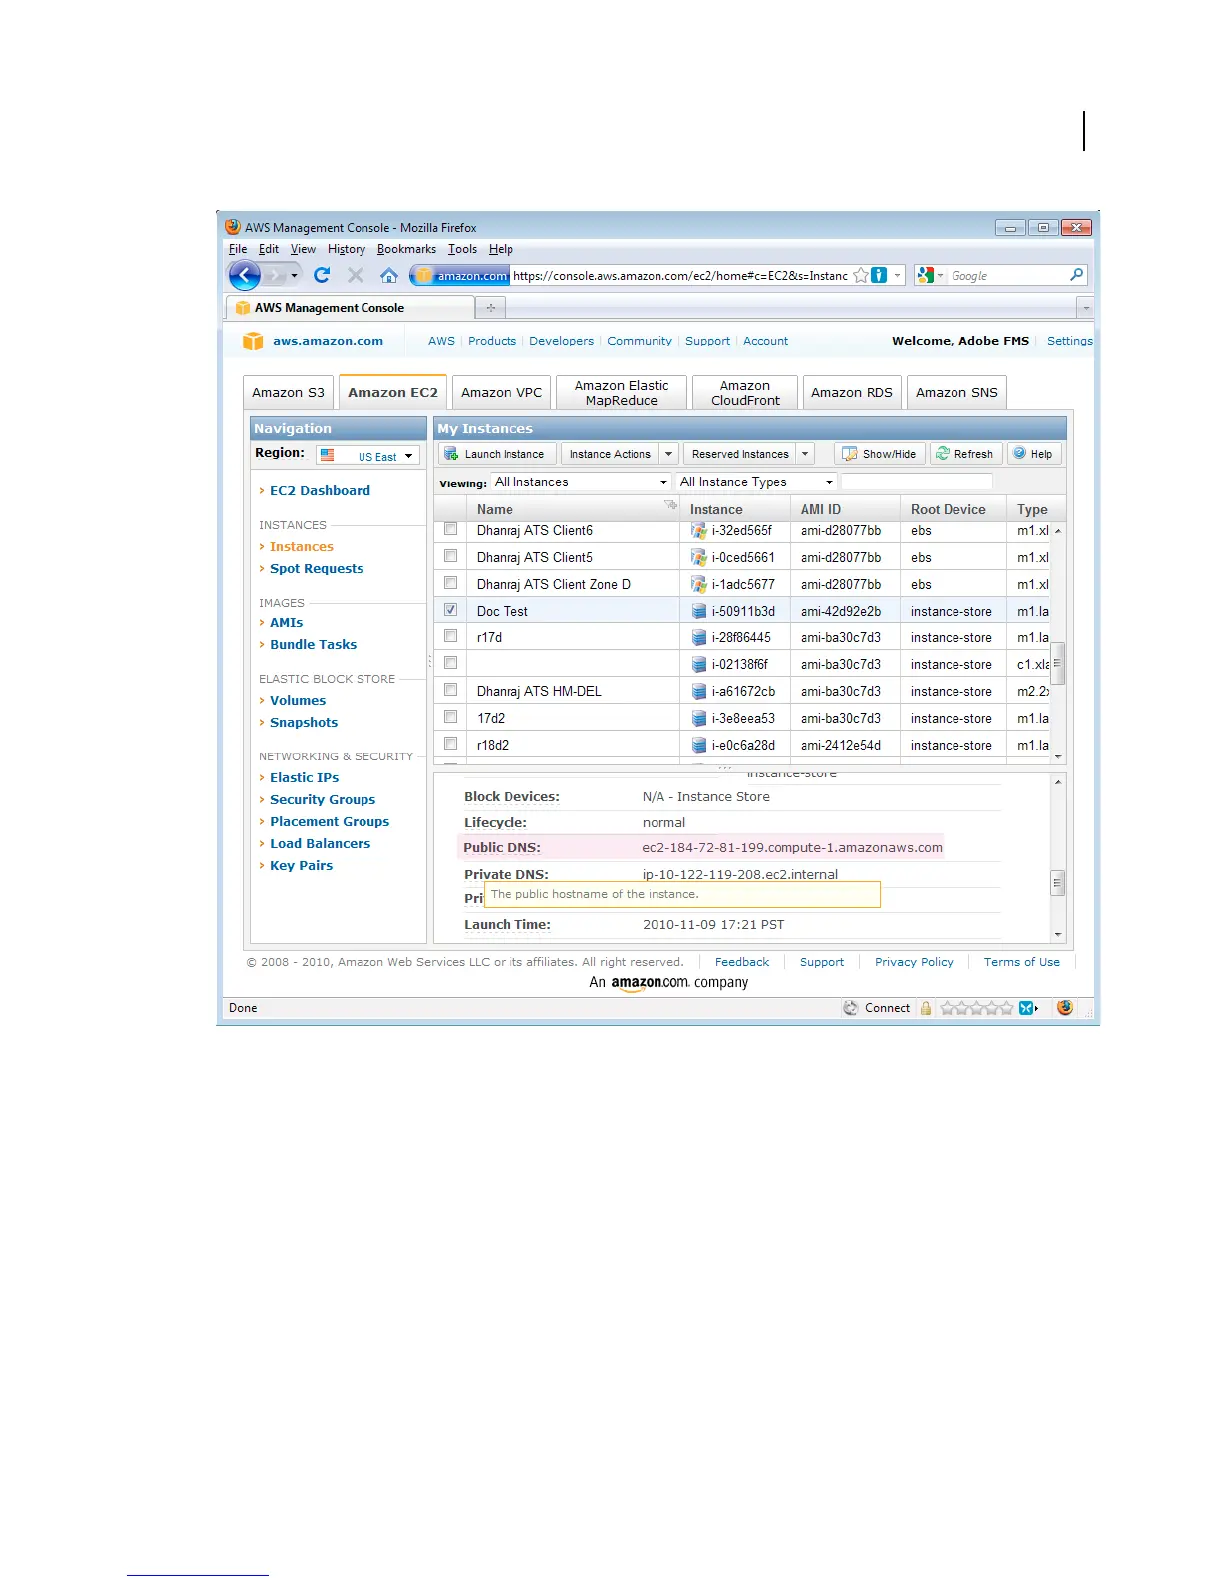The image size is (1224, 1584).
Task: Click the instance icon for i-e0c6a28d
Action: (699, 745)
